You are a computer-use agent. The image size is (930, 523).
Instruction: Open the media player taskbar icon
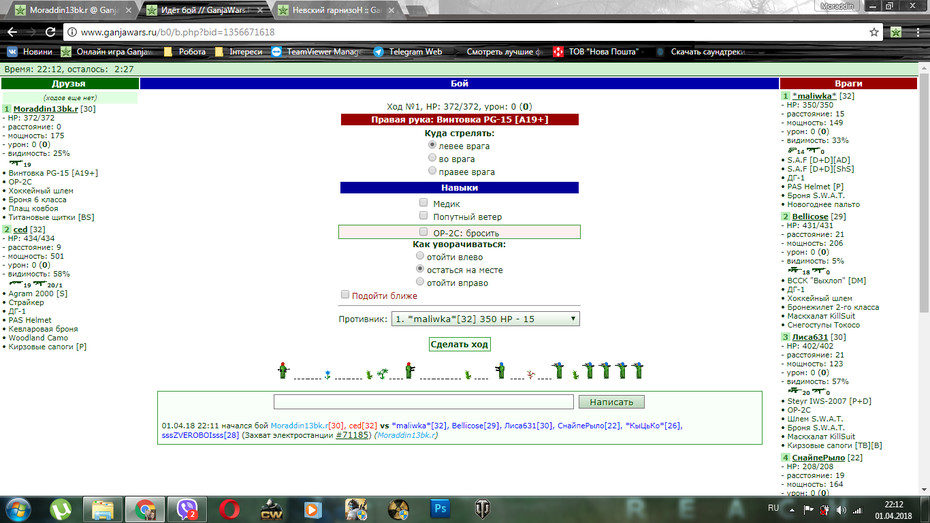313,510
